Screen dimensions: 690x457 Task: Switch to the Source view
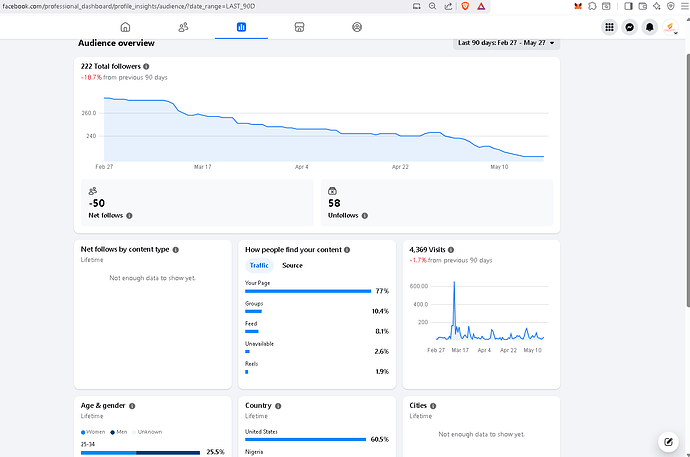[292, 265]
